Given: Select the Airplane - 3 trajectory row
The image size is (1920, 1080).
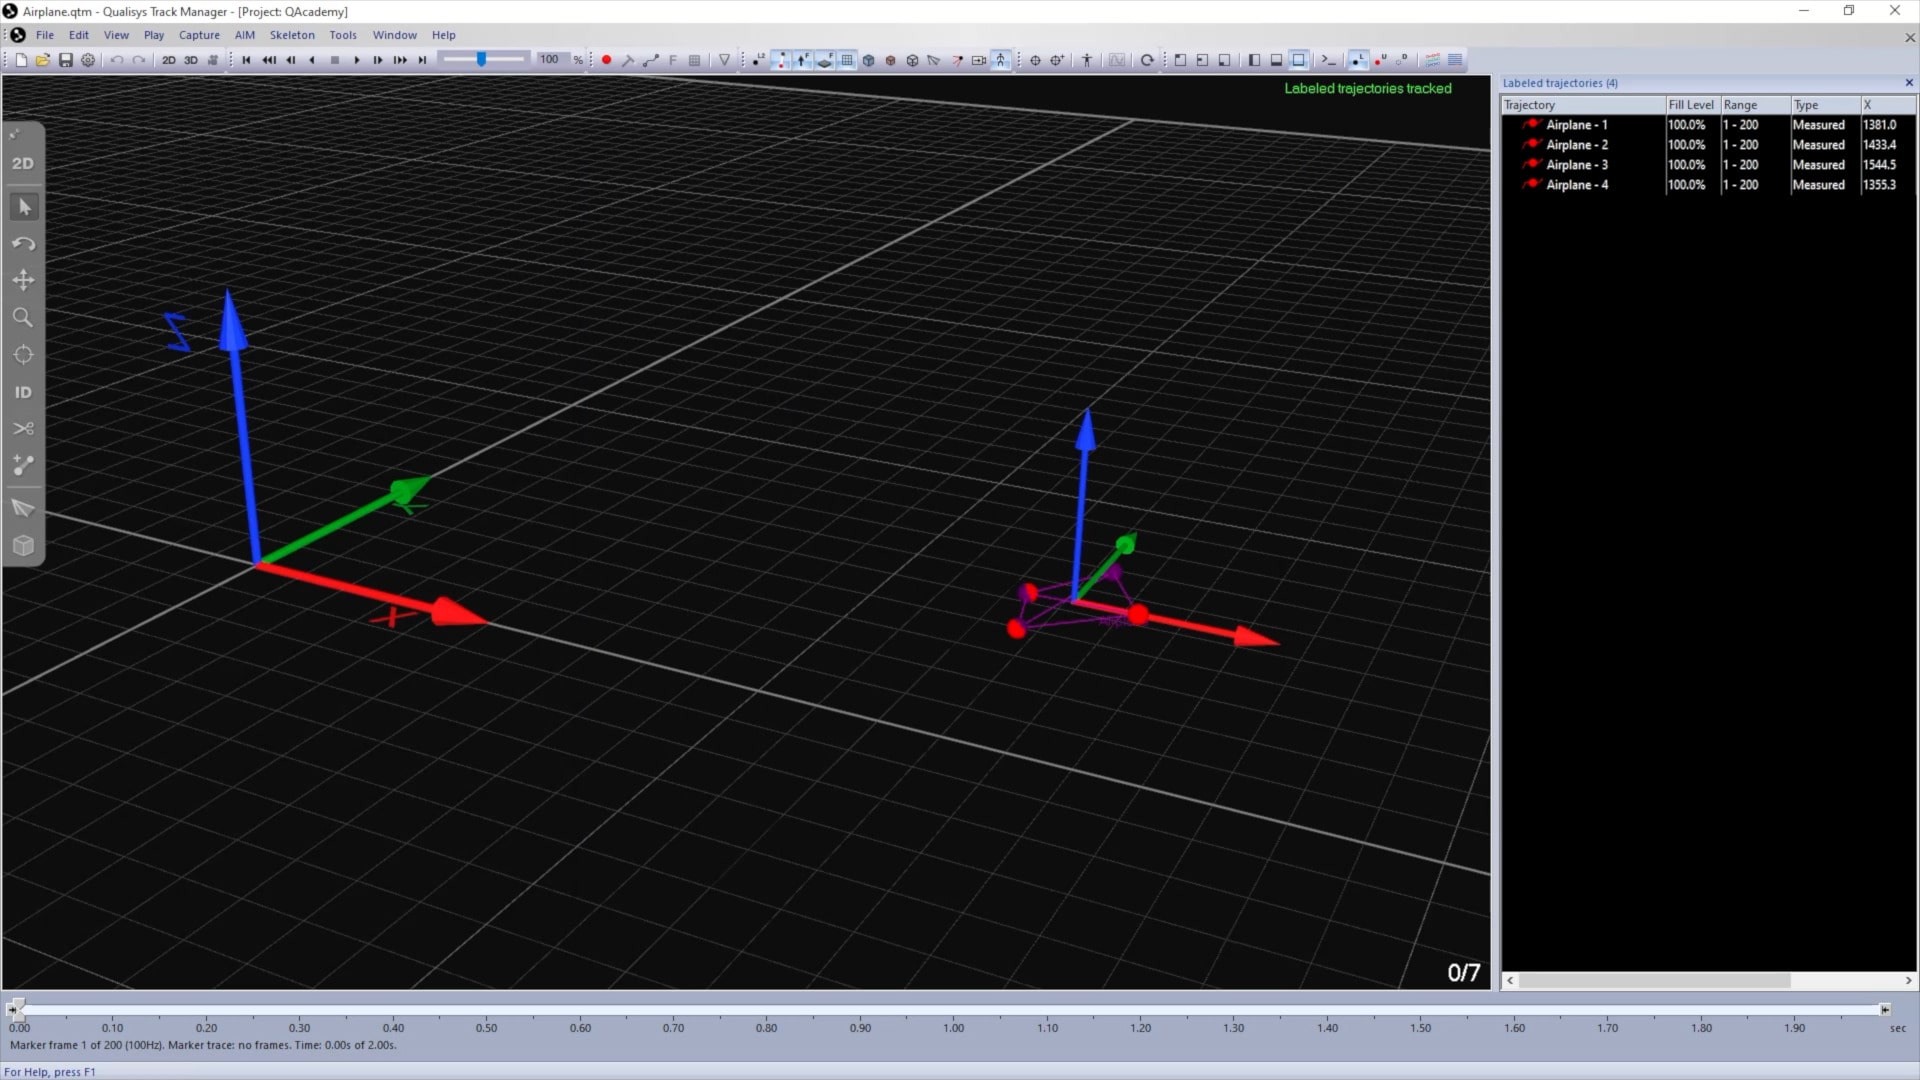Looking at the screenshot, I should (x=1709, y=165).
